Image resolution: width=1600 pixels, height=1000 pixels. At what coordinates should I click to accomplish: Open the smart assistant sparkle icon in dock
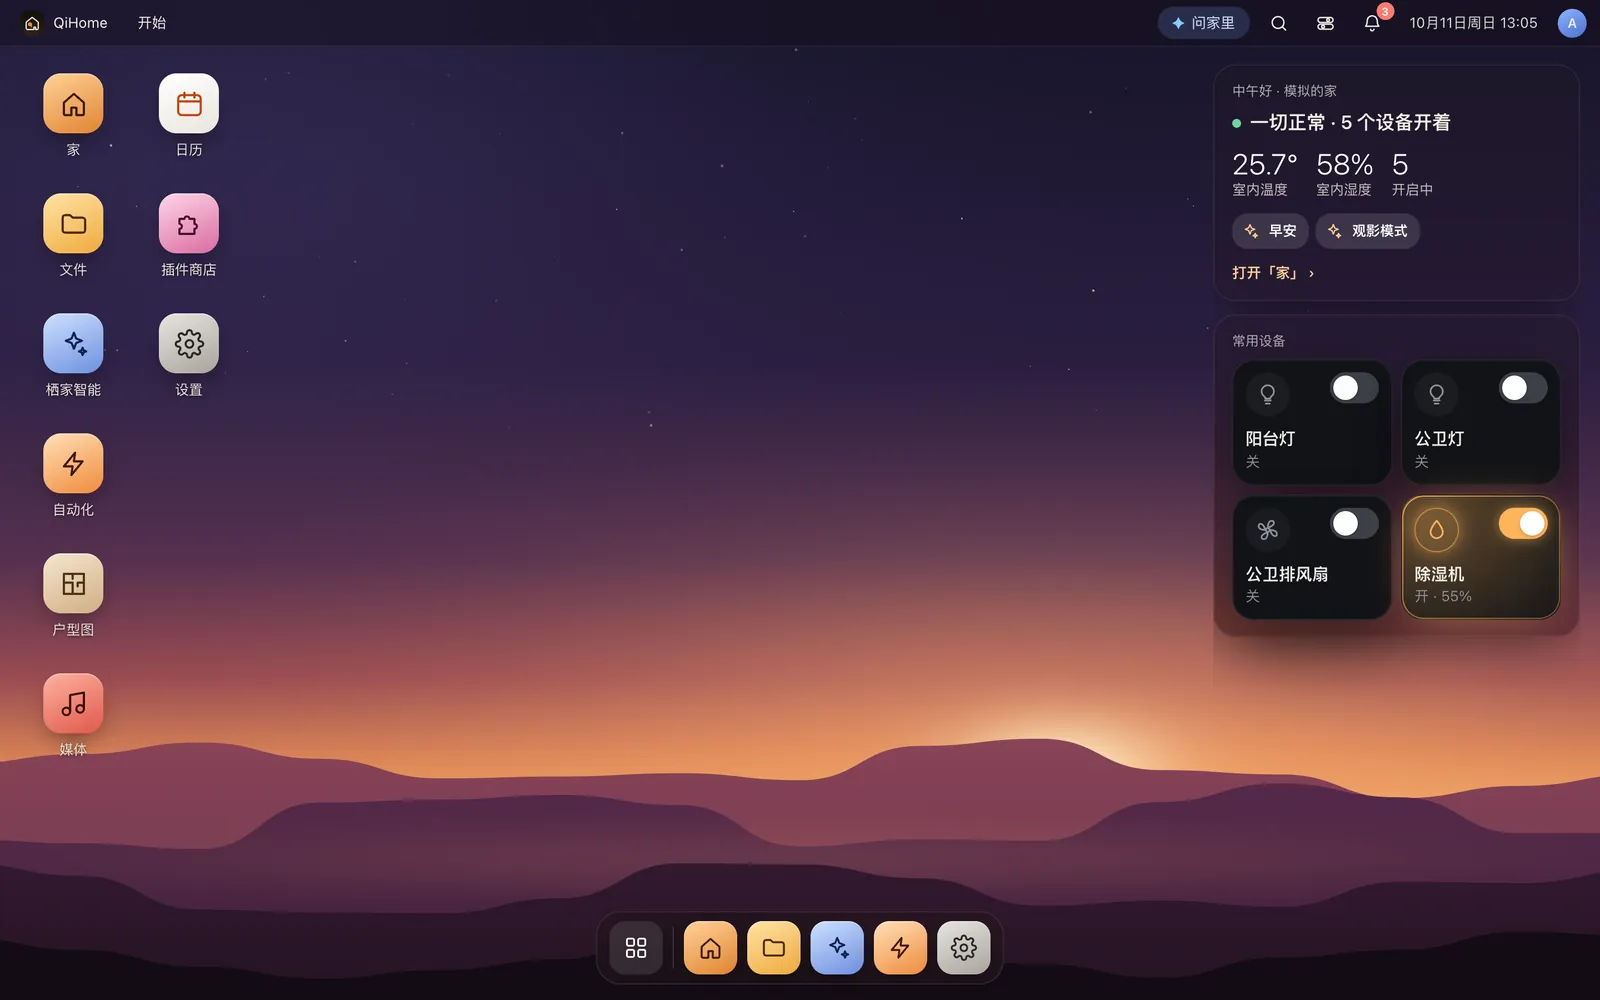[837, 947]
